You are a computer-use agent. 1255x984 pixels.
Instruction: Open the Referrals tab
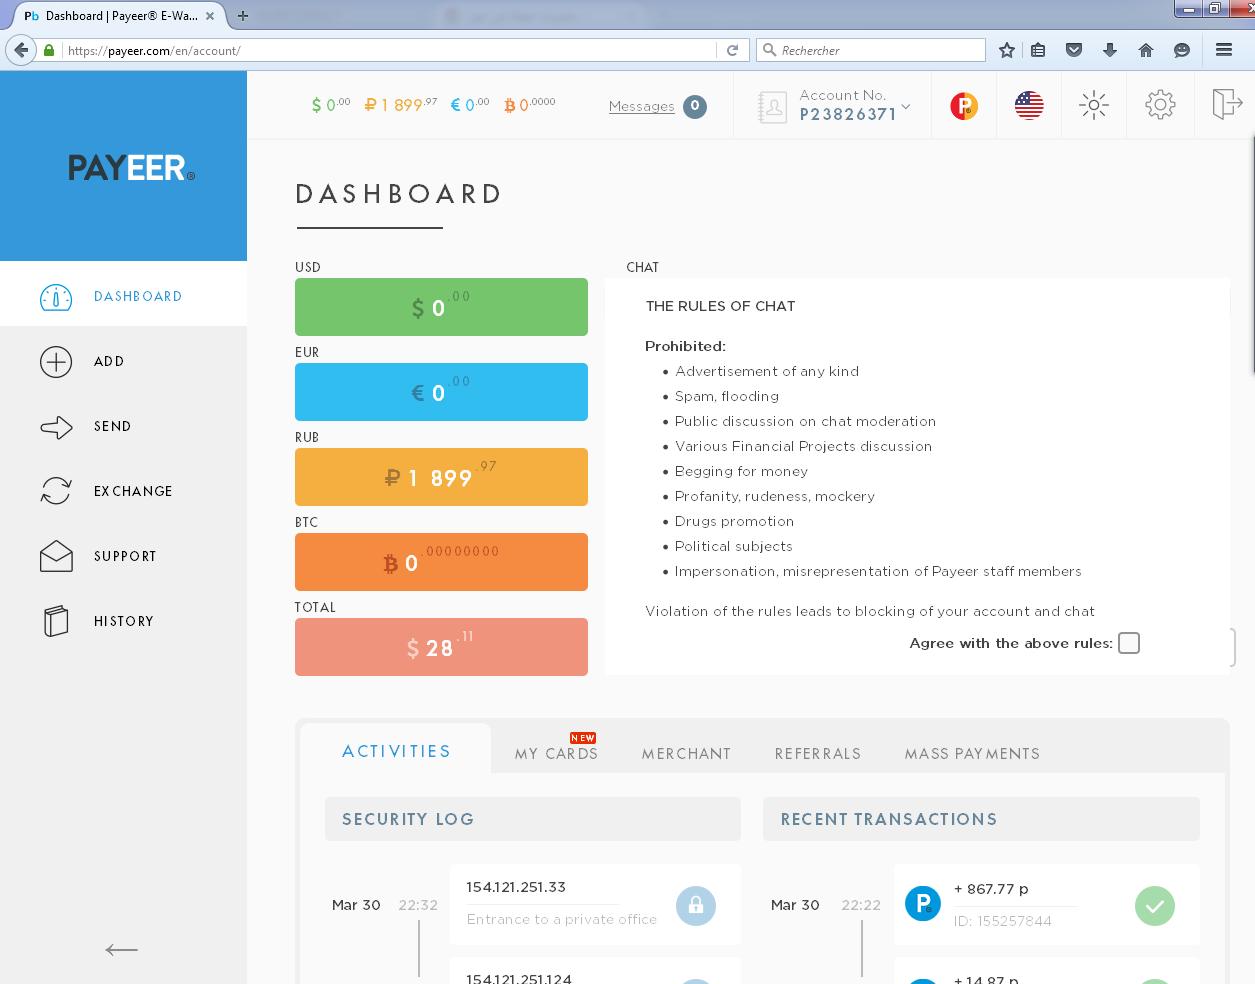click(818, 754)
